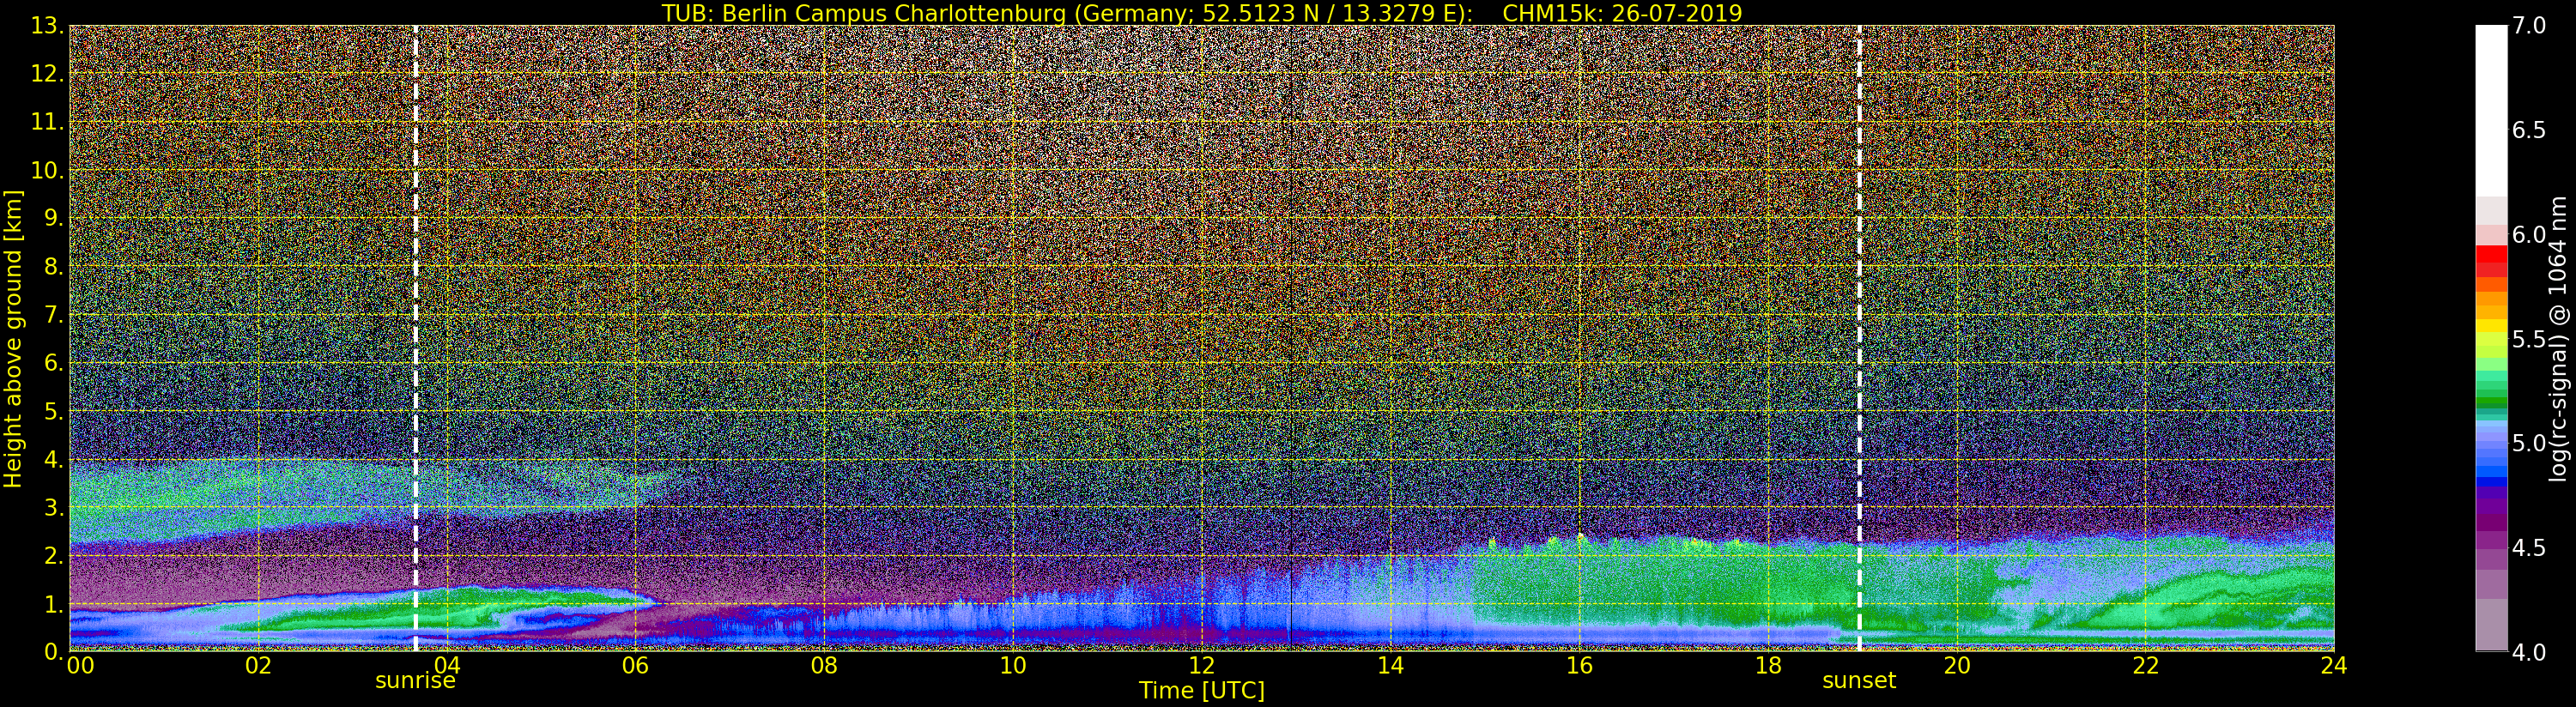The height and width of the screenshot is (707, 2576).
Task: Click the time axis tick '06'
Action: point(636,665)
